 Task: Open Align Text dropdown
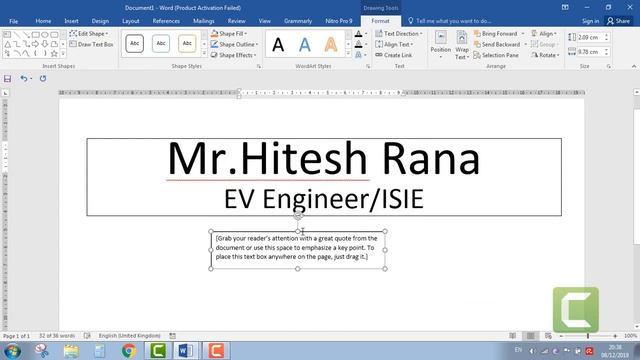click(x=394, y=44)
